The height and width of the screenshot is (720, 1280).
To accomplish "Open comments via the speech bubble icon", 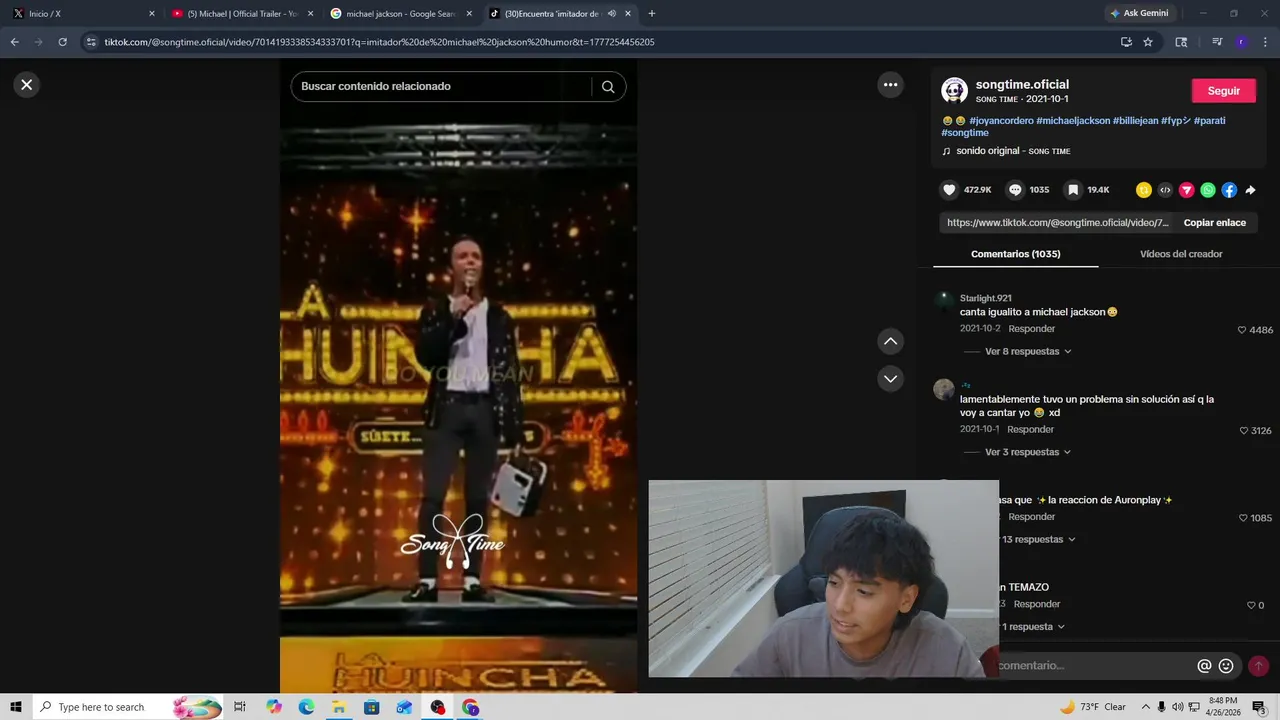I will 1015,190.
